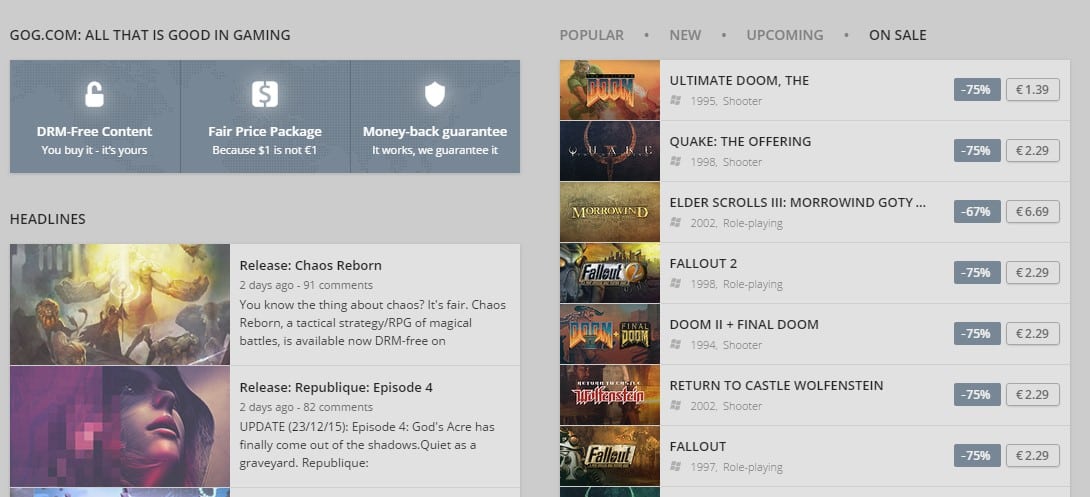Click the €6.69 price button for Morrowind
1090x497 pixels.
pos(1032,211)
